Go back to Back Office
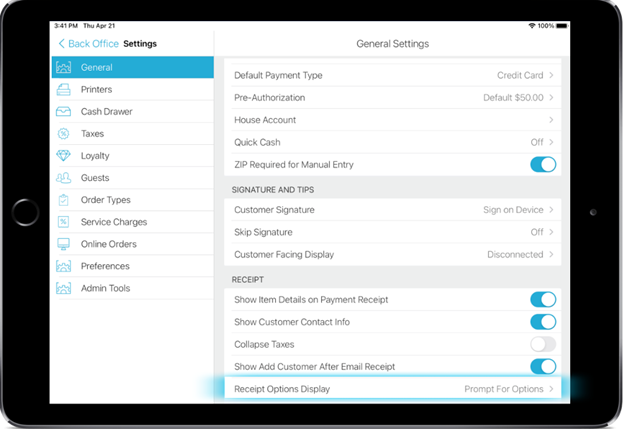The image size is (624, 429). (x=88, y=44)
